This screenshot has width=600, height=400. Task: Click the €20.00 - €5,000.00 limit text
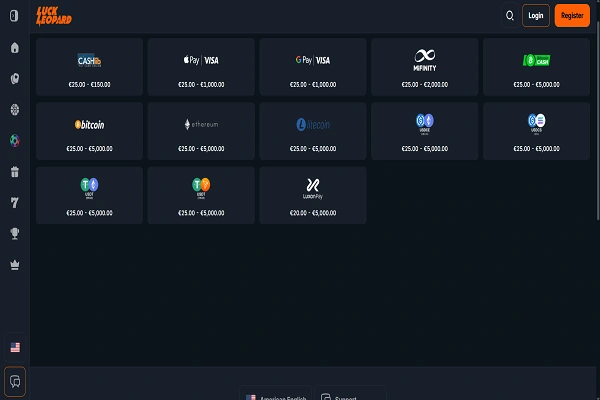[313, 213]
